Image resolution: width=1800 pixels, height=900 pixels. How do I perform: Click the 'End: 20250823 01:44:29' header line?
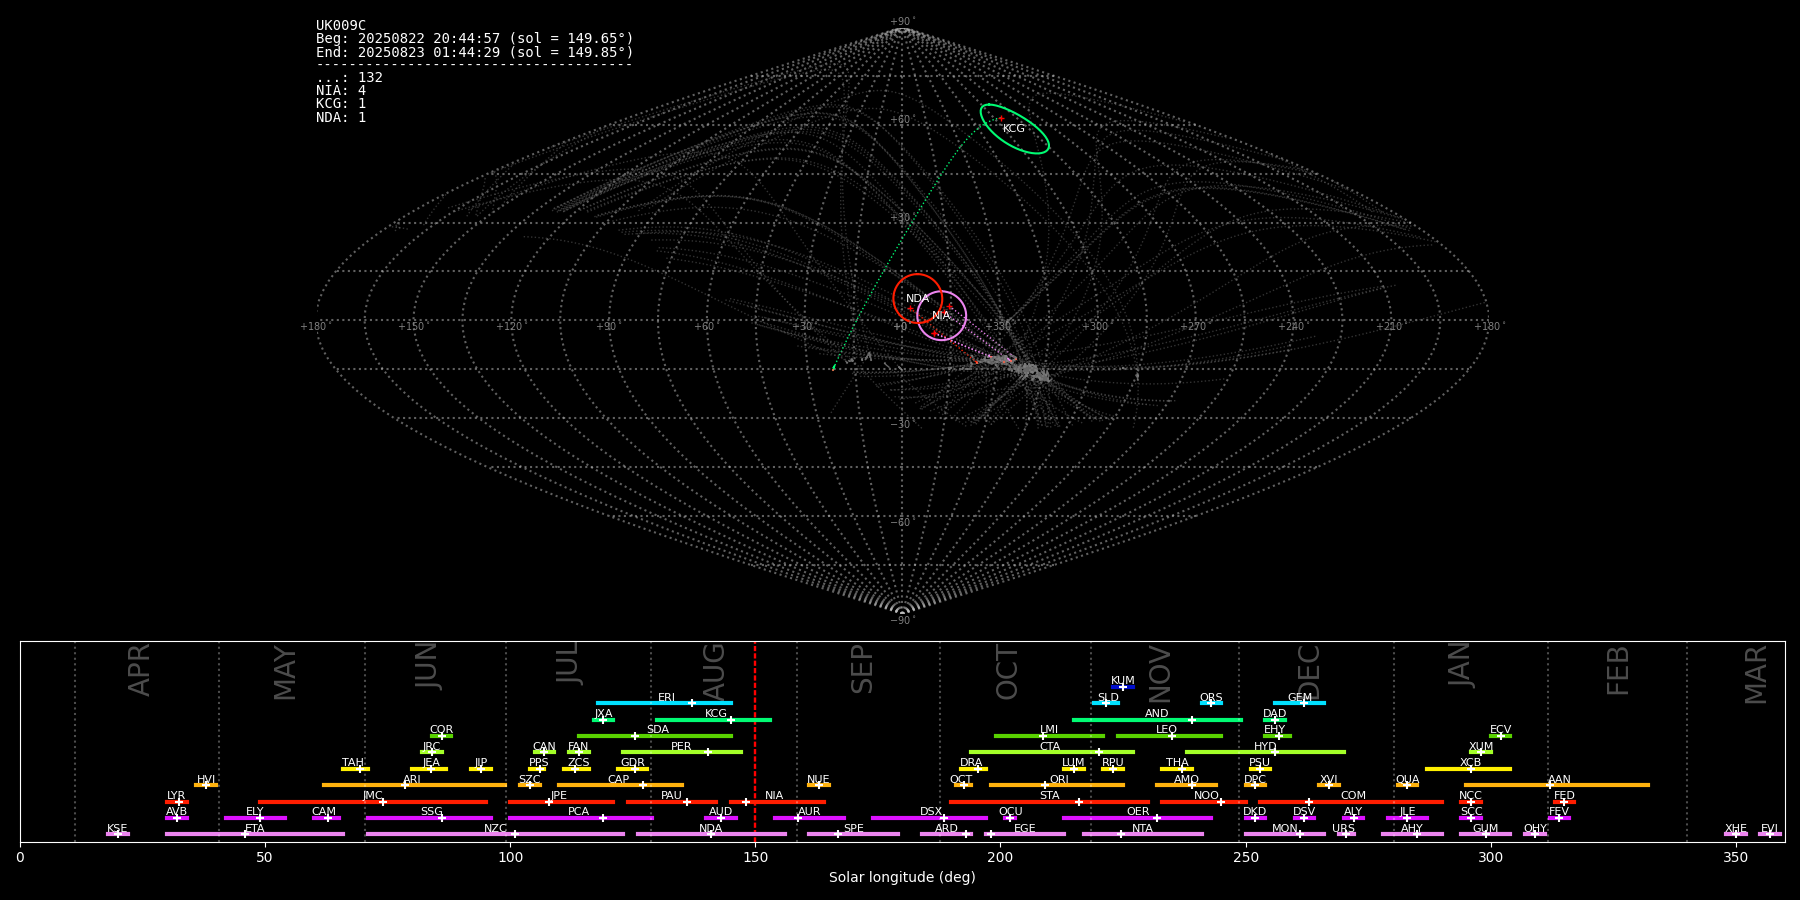(x=474, y=52)
